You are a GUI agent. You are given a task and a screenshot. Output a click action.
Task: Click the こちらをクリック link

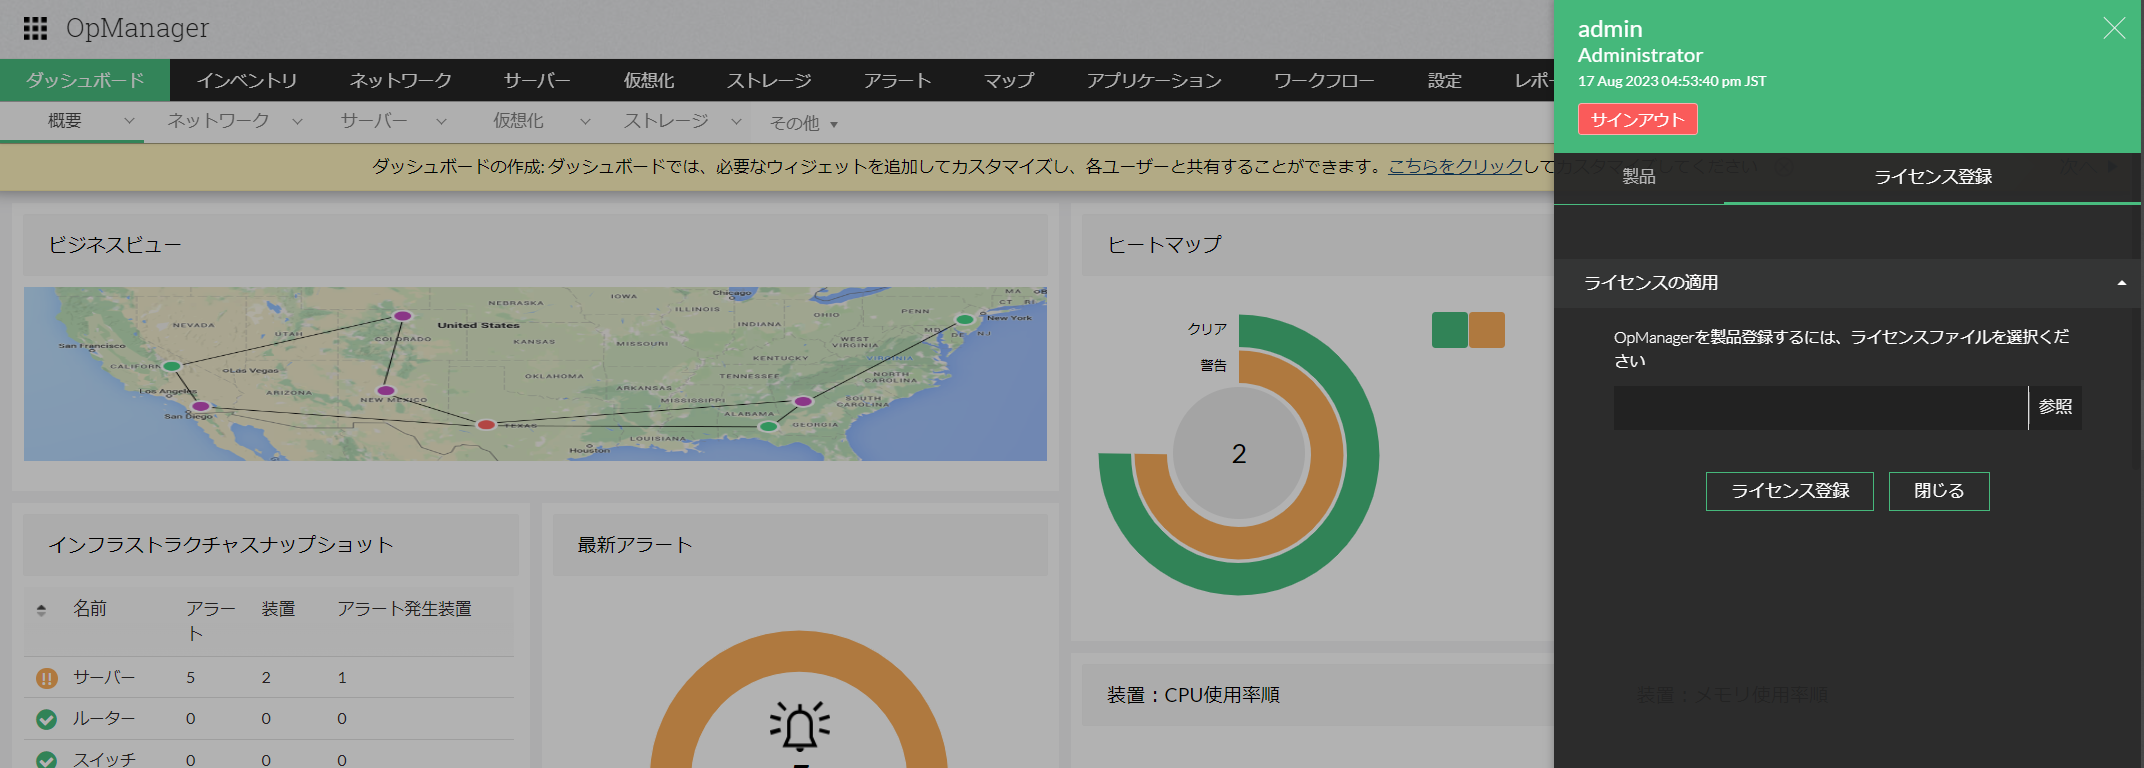coord(1455,166)
